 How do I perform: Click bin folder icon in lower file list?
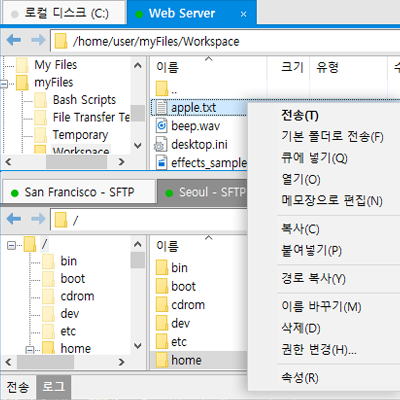pos(162,267)
